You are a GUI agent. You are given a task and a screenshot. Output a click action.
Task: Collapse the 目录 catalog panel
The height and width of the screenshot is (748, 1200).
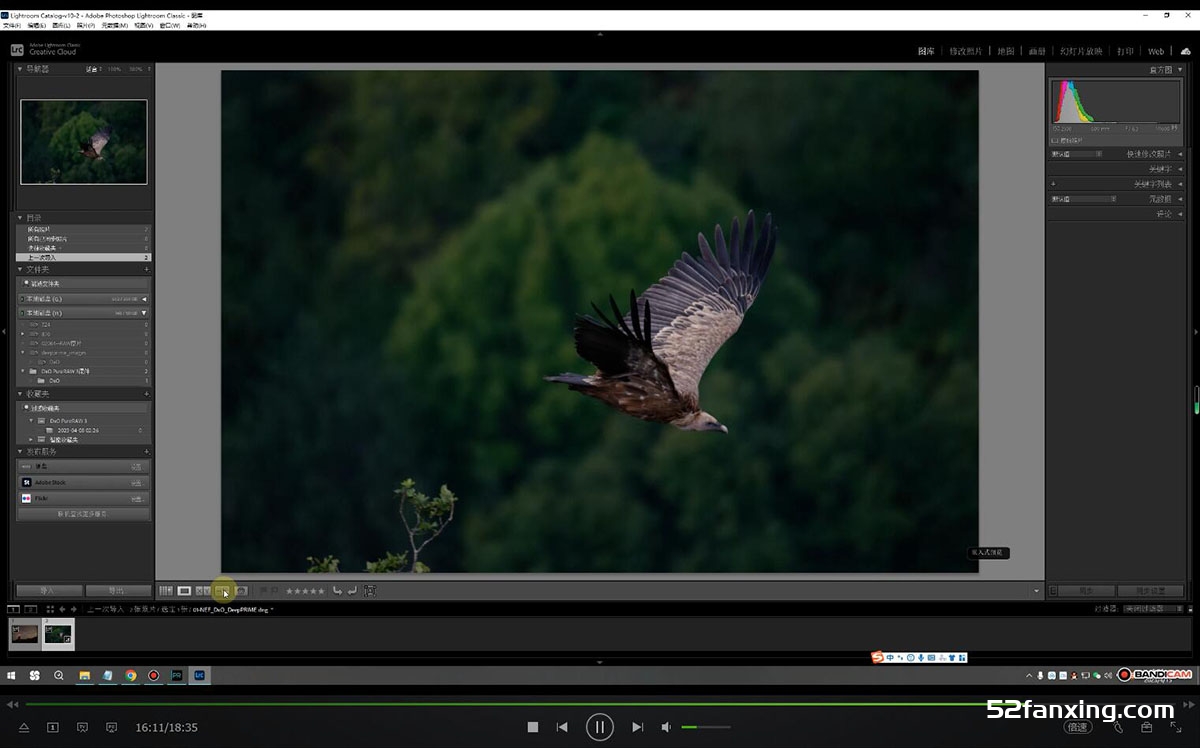[x=20, y=217]
